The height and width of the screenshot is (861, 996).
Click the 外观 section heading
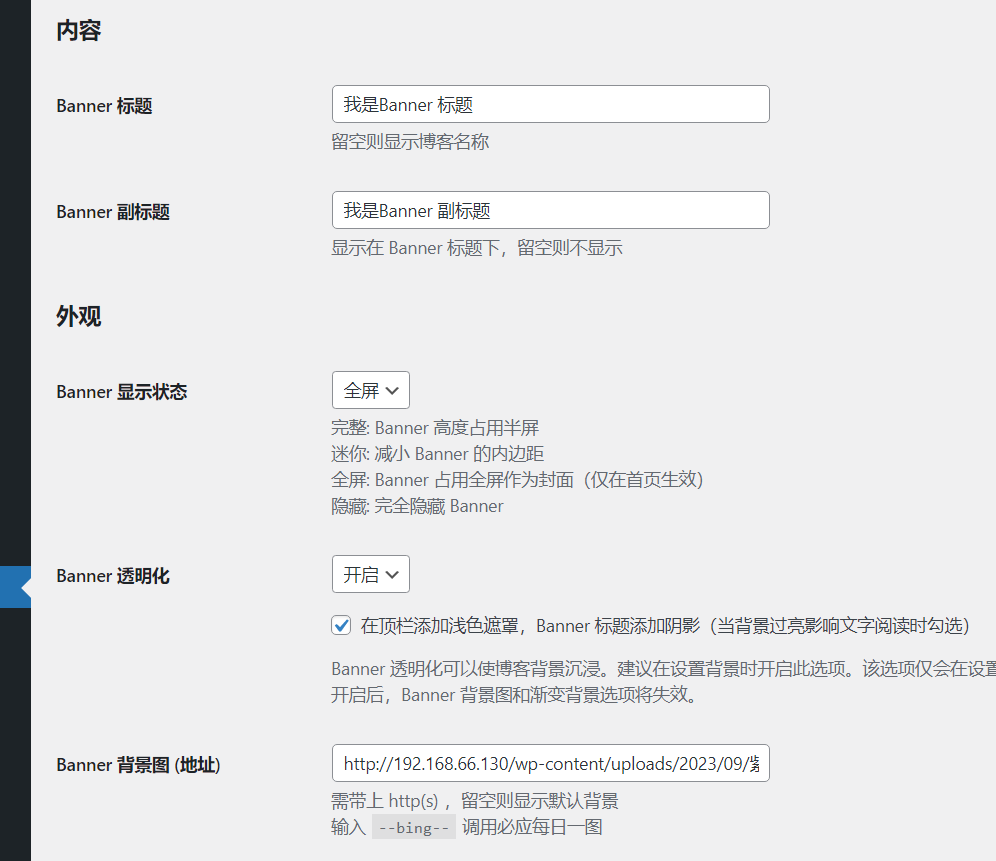[x=78, y=317]
